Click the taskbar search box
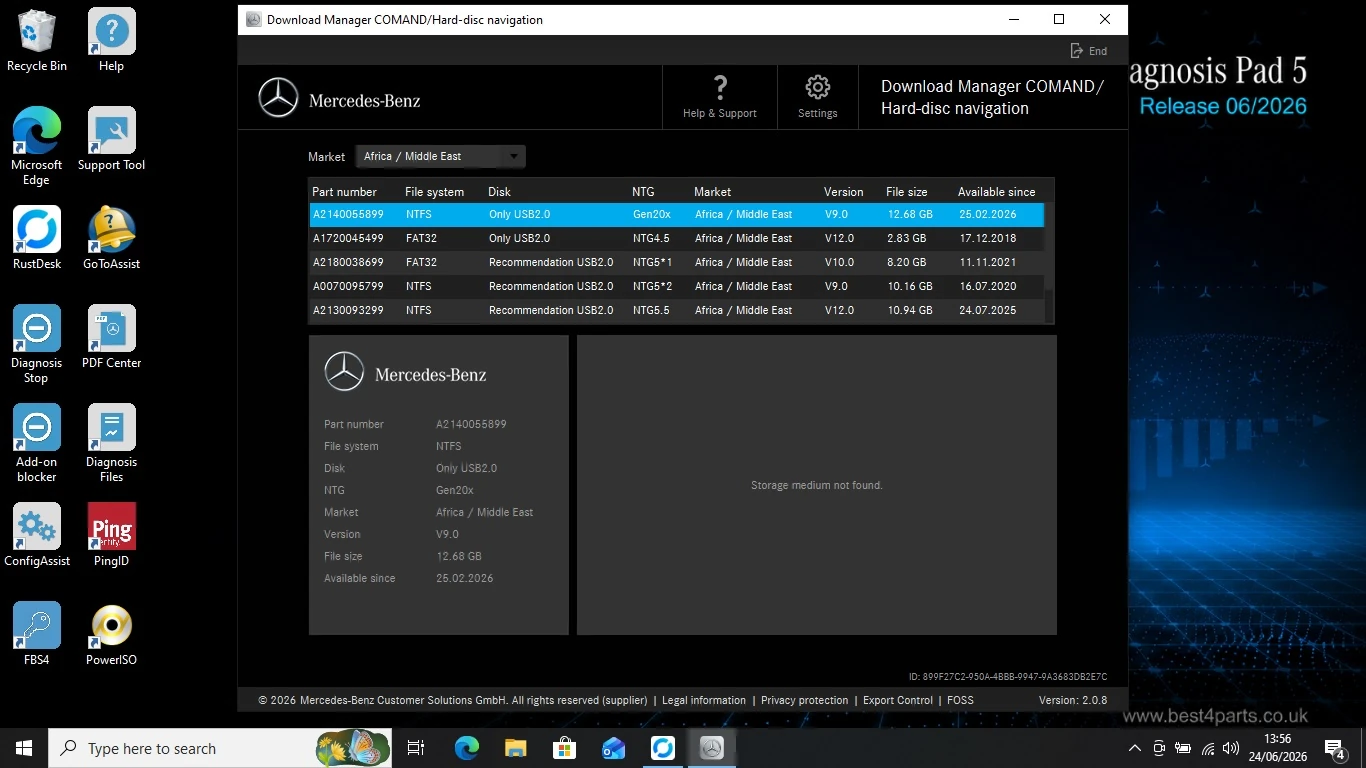 (221, 748)
